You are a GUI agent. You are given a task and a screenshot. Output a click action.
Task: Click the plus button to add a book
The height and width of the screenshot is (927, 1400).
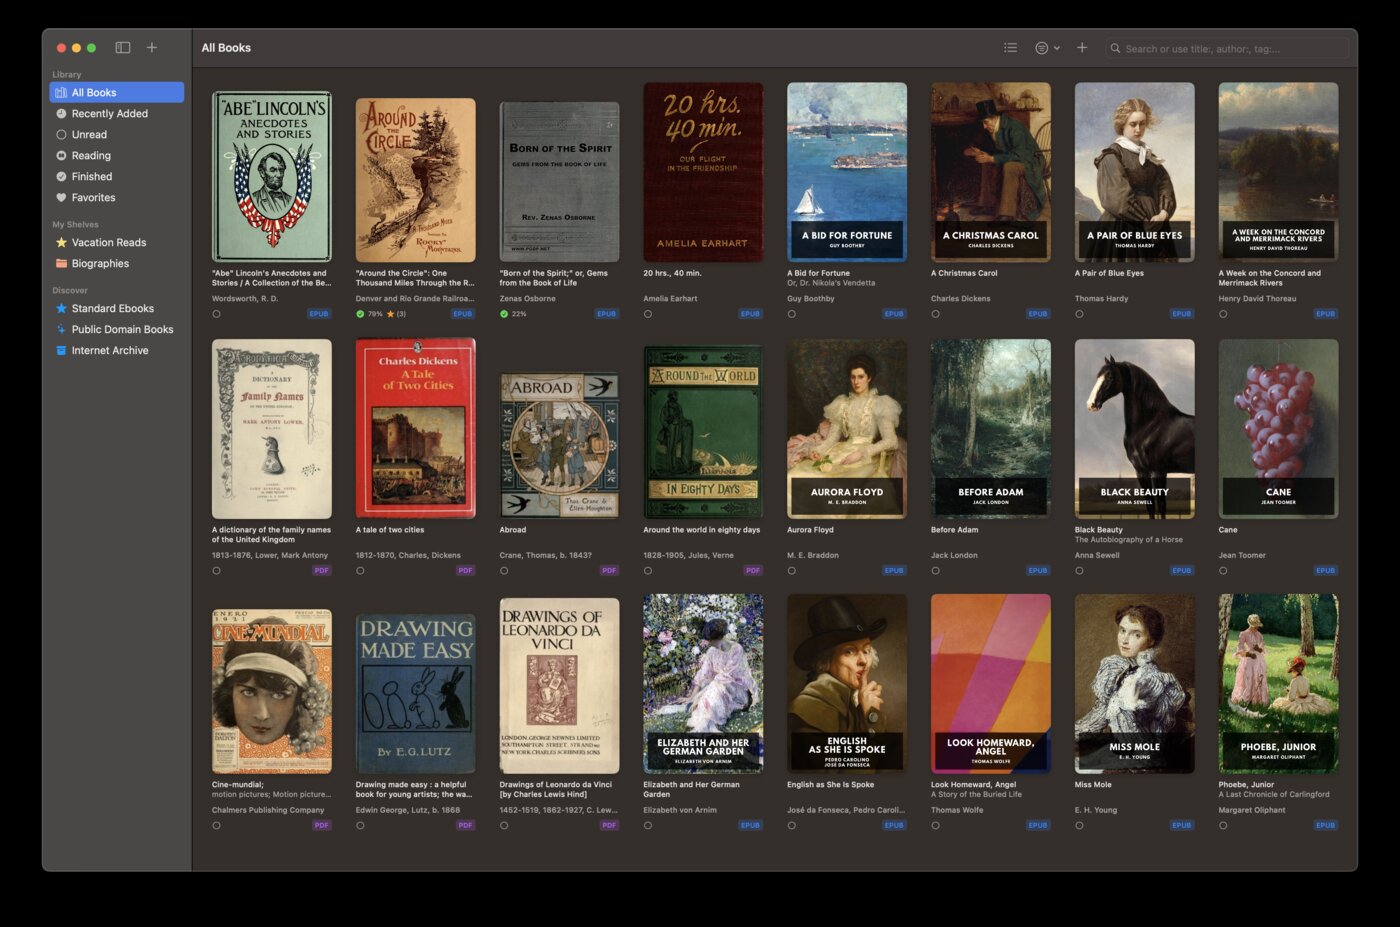(1081, 47)
